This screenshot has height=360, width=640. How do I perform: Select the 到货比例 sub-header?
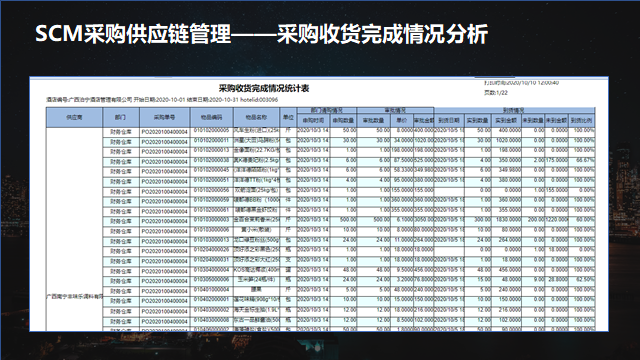[x=582, y=120]
